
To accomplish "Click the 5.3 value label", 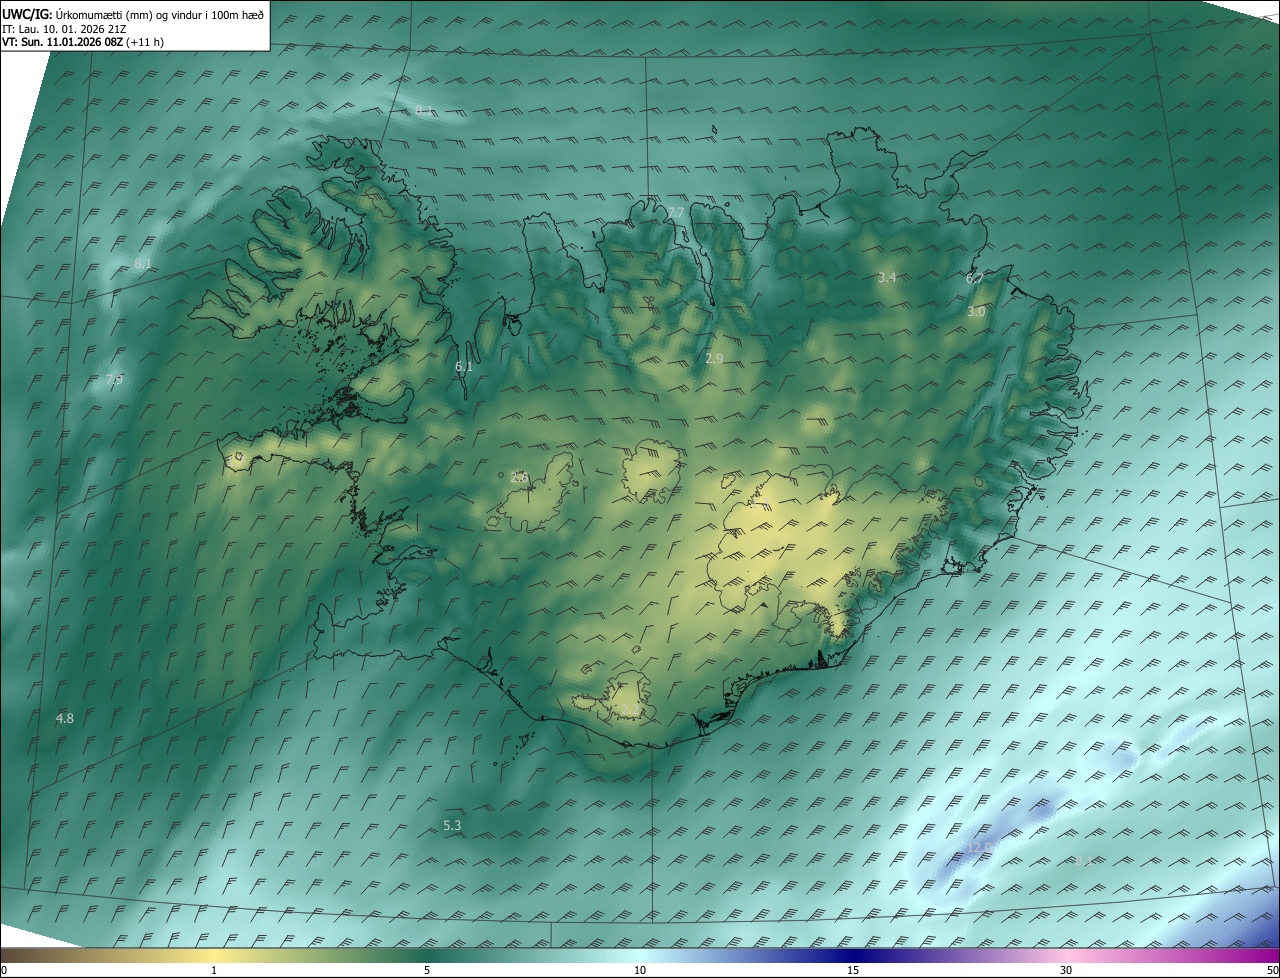I will point(452,825).
